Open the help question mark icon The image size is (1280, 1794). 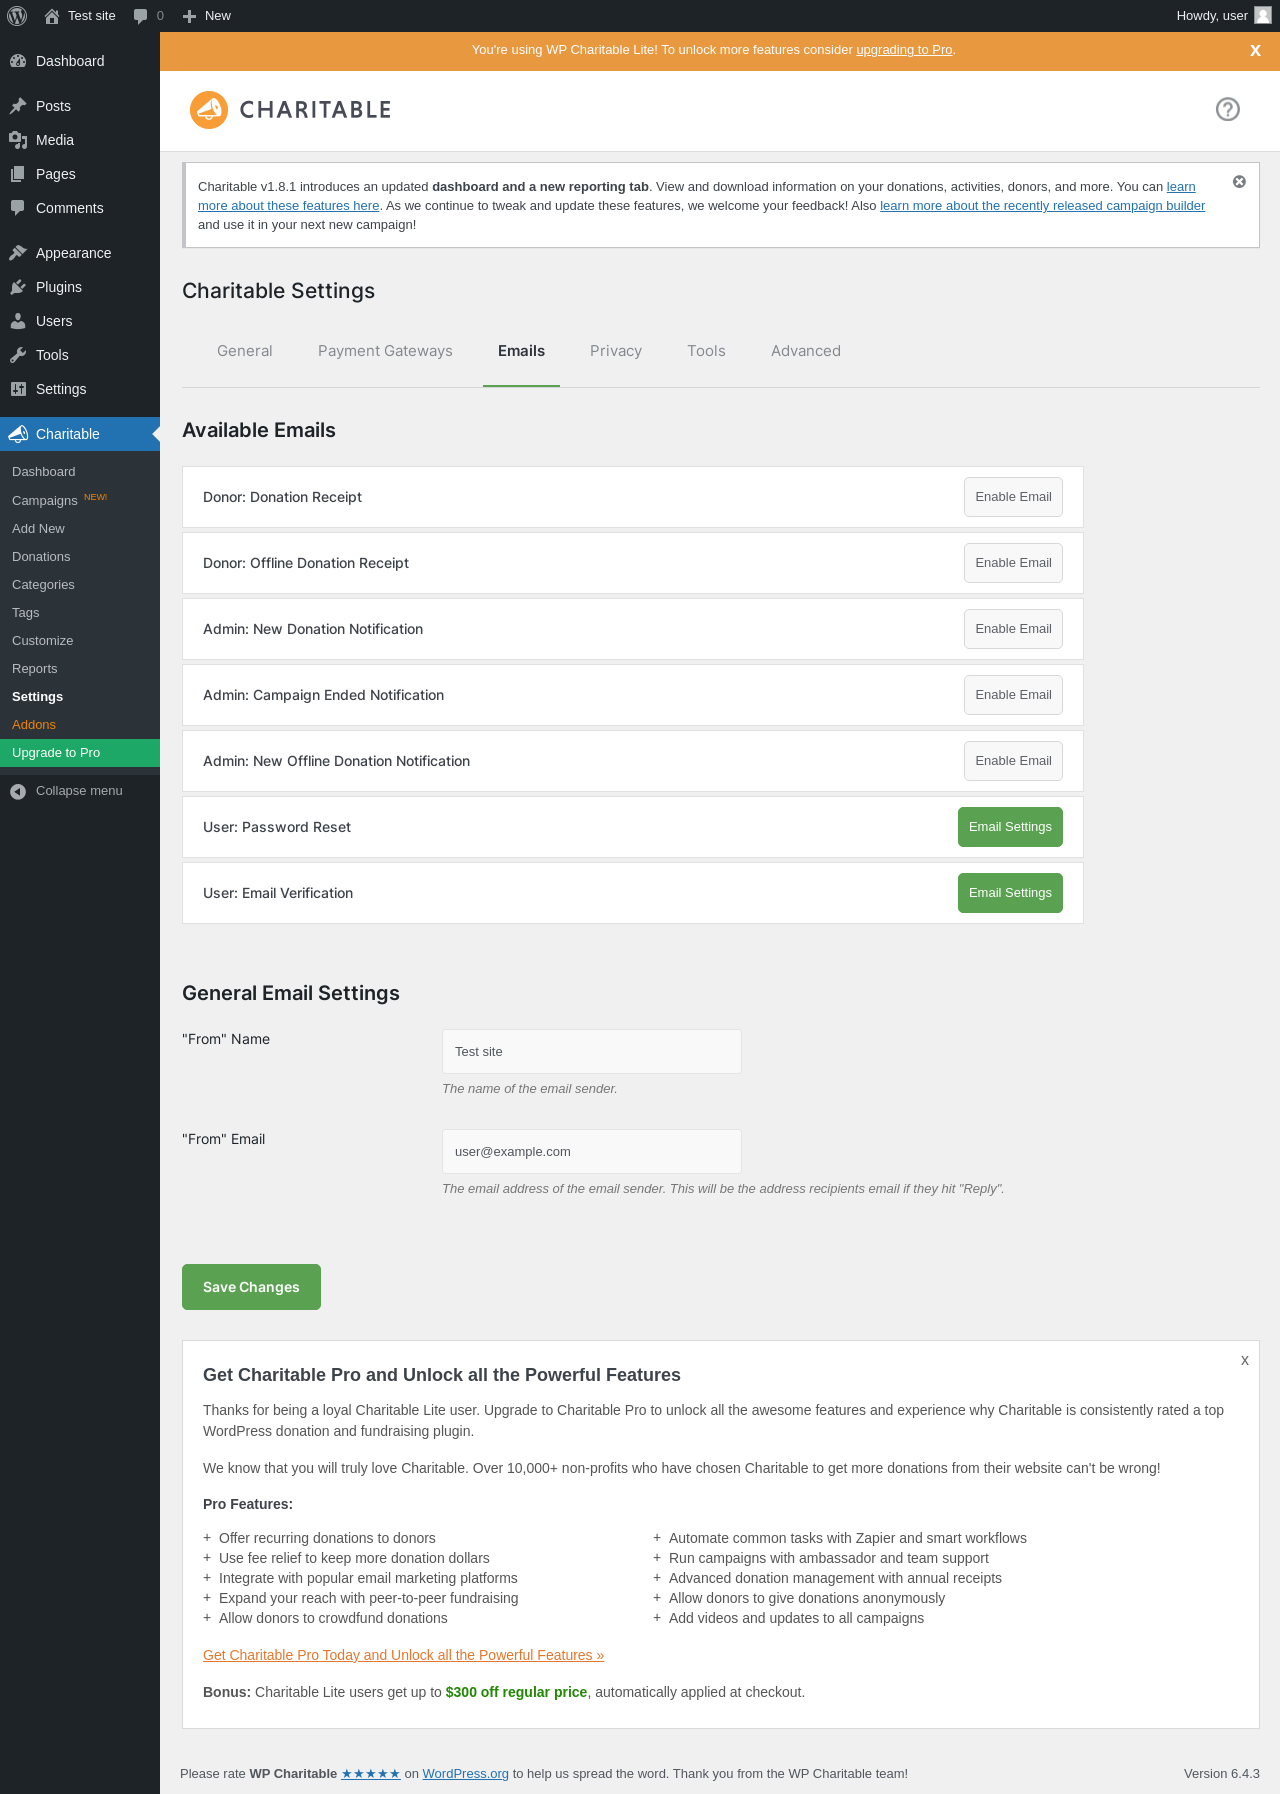(1228, 109)
